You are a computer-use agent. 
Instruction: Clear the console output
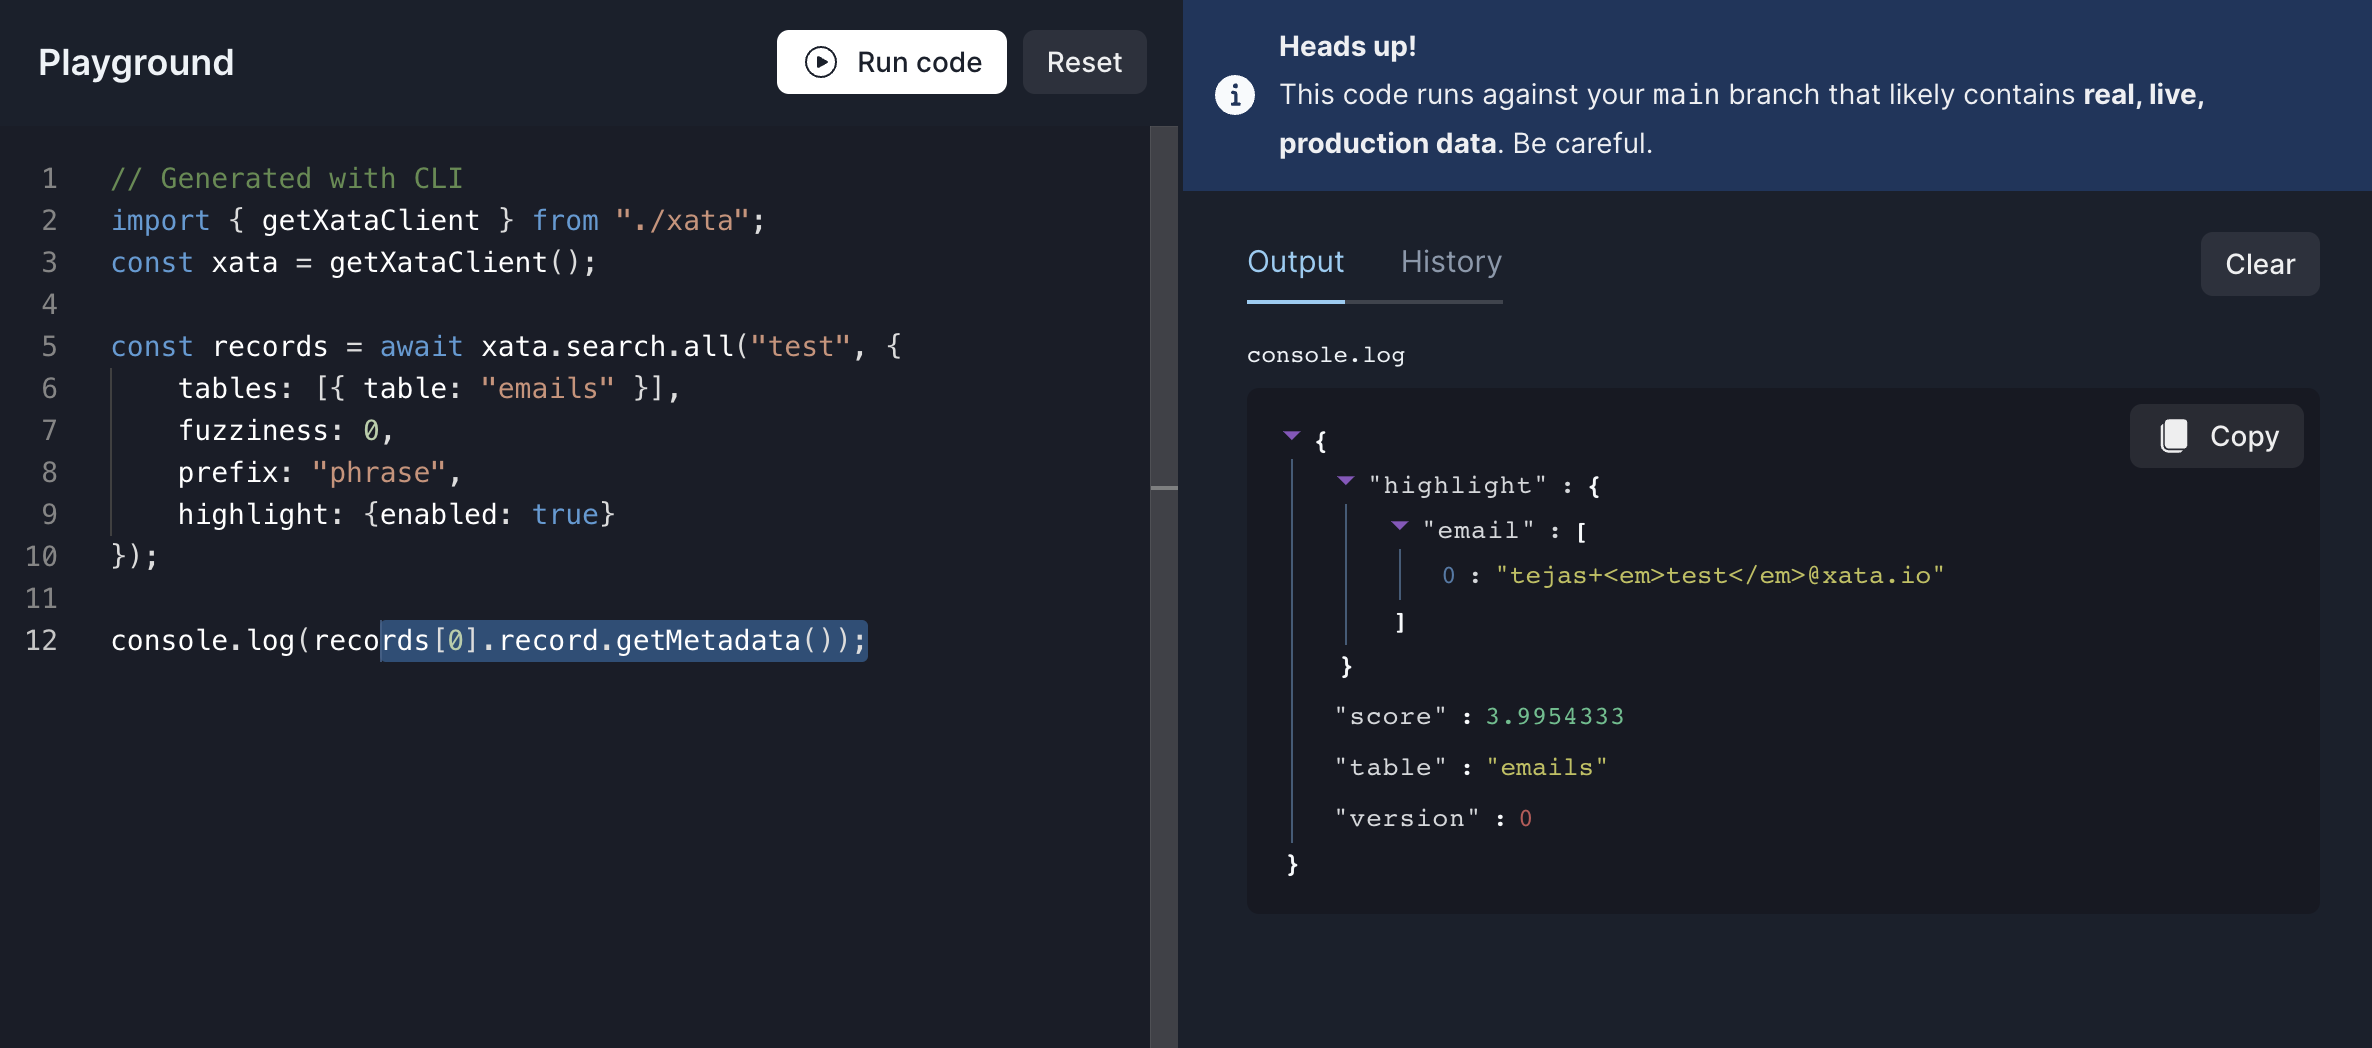point(2259,264)
